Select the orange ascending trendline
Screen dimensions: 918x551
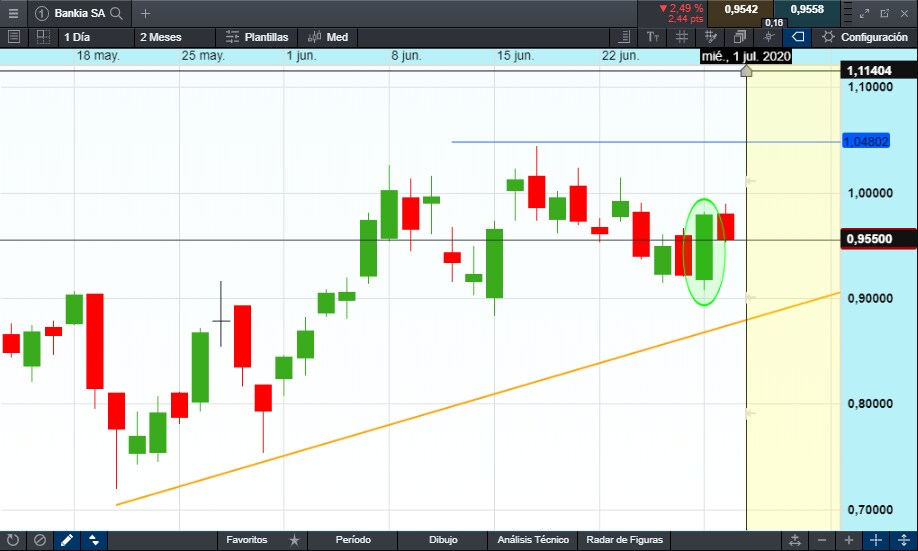(x=478, y=399)
